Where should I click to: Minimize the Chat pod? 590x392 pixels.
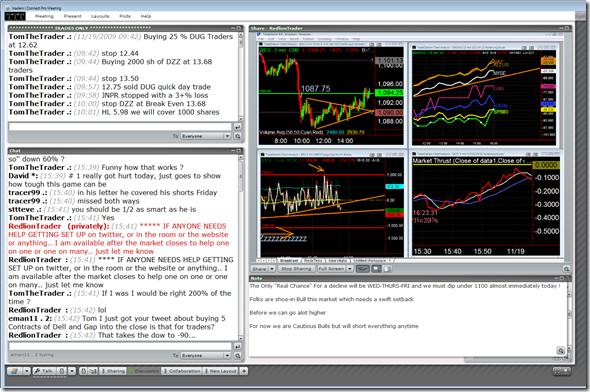click(233, 150)
